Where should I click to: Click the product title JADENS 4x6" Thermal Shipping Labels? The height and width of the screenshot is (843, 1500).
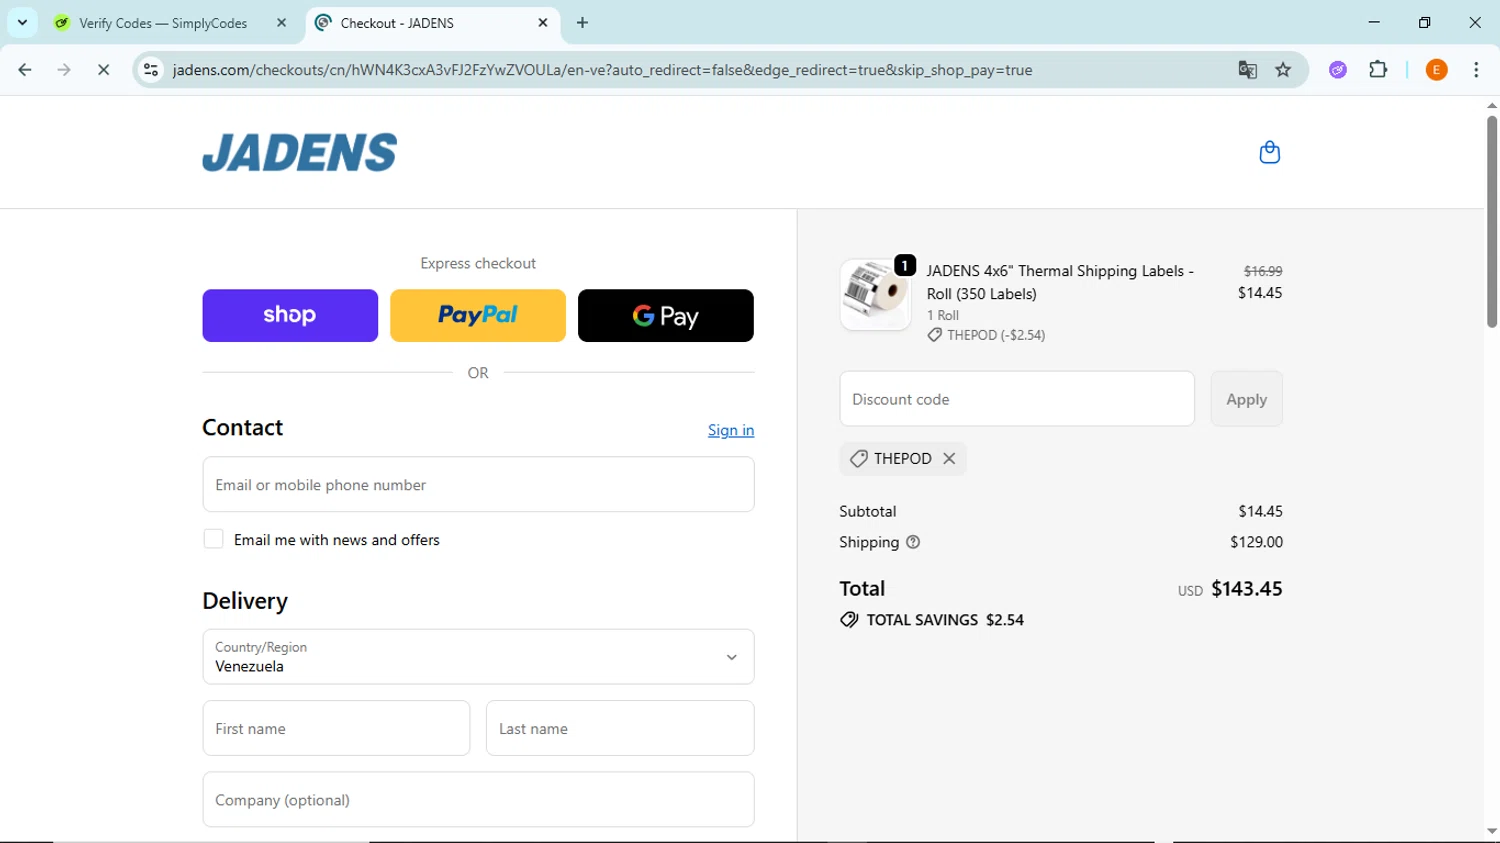point(1060,282)
